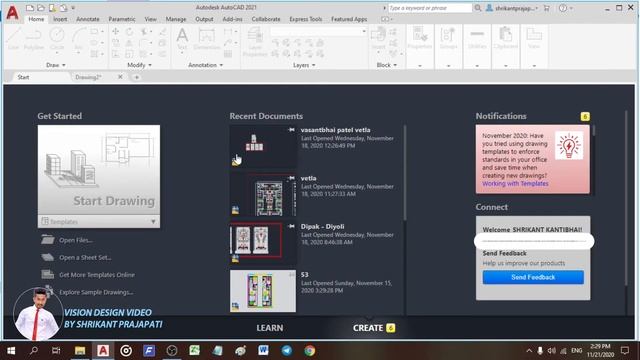The image size is (640, 360).
Task: Pin the vasantbhai patel vetla document
Action: [x=291, y=130]
